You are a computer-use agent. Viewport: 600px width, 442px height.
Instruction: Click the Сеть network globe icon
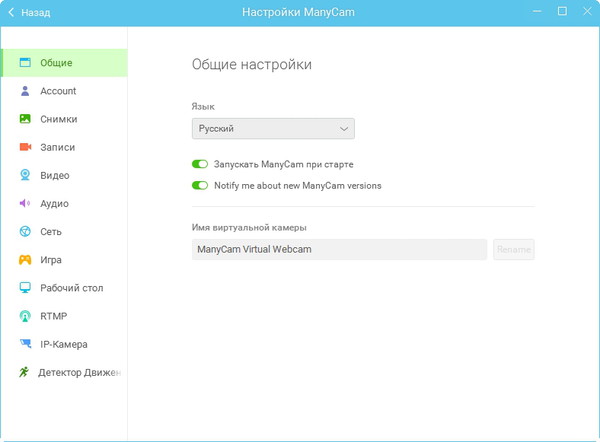(25, 232)
